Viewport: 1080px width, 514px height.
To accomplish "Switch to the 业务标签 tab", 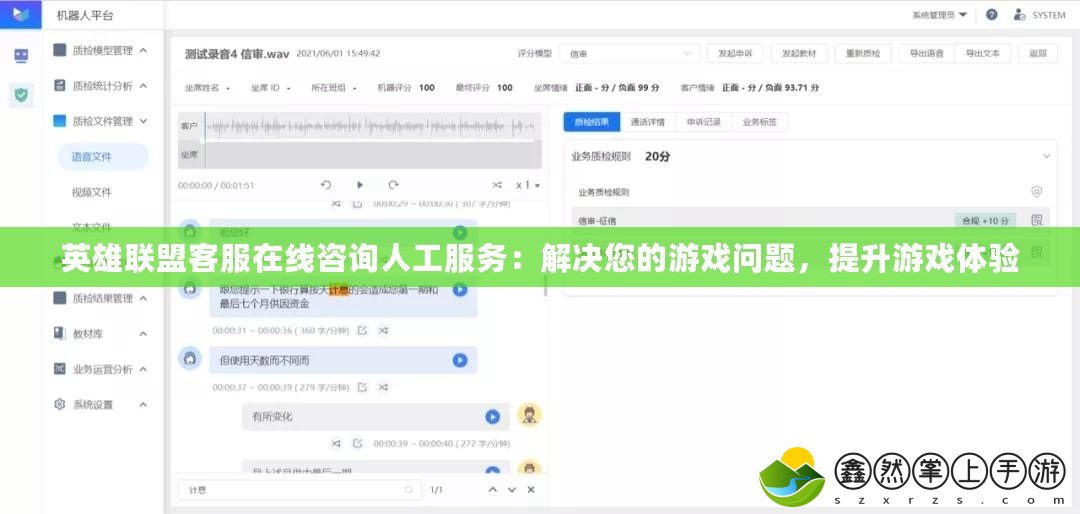I will click(x=759, y=122).
